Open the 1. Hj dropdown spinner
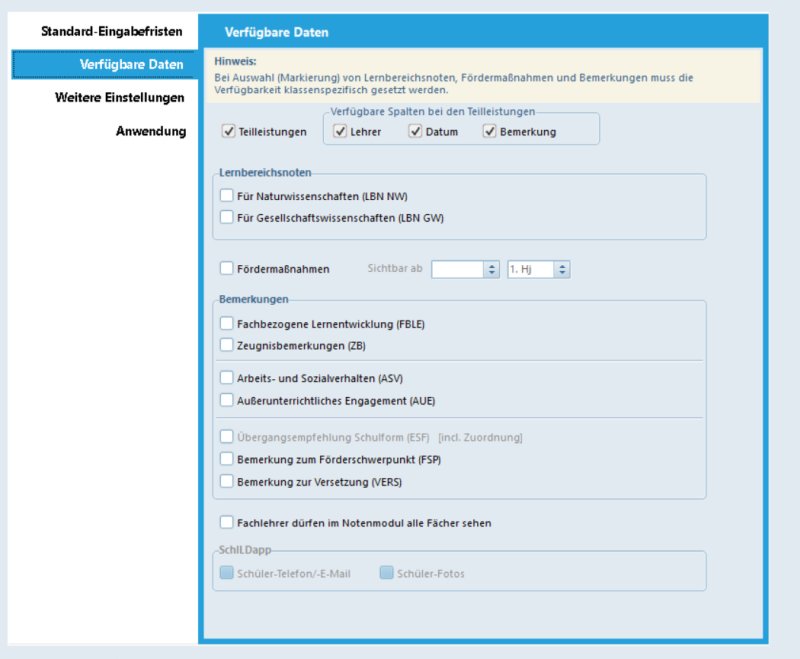This screenshot has height=659, width=800. (x=562, y=269)
